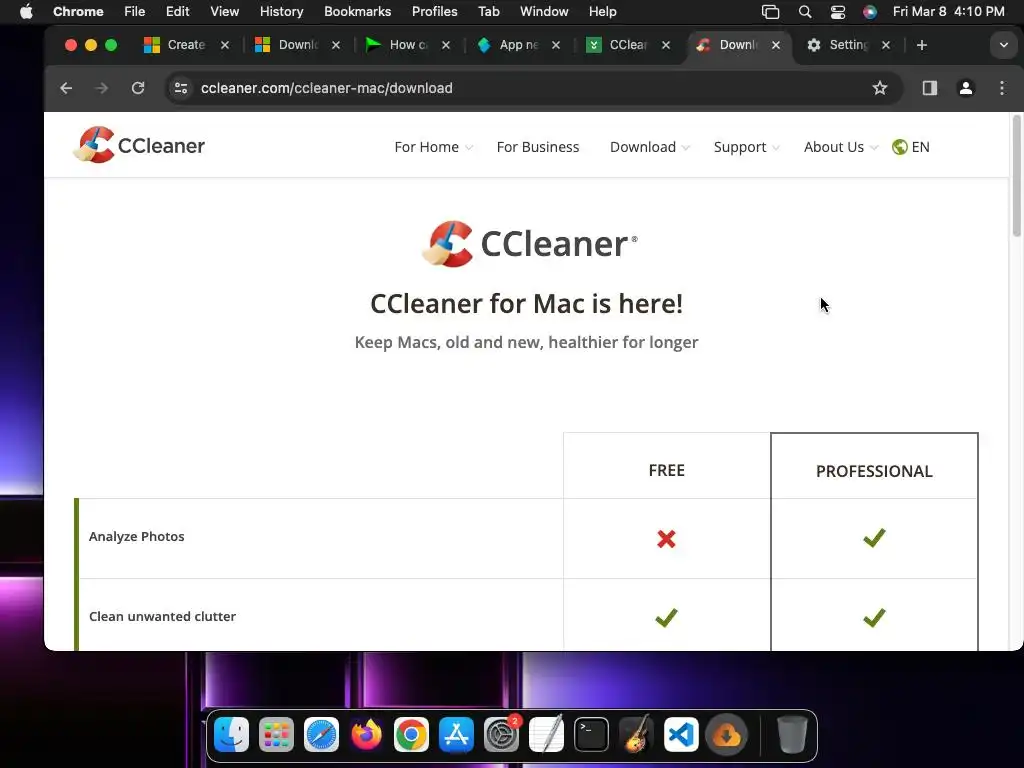Open Chrome Edit menu
This screenshot has height=768, width=1024.
[178, 12]
